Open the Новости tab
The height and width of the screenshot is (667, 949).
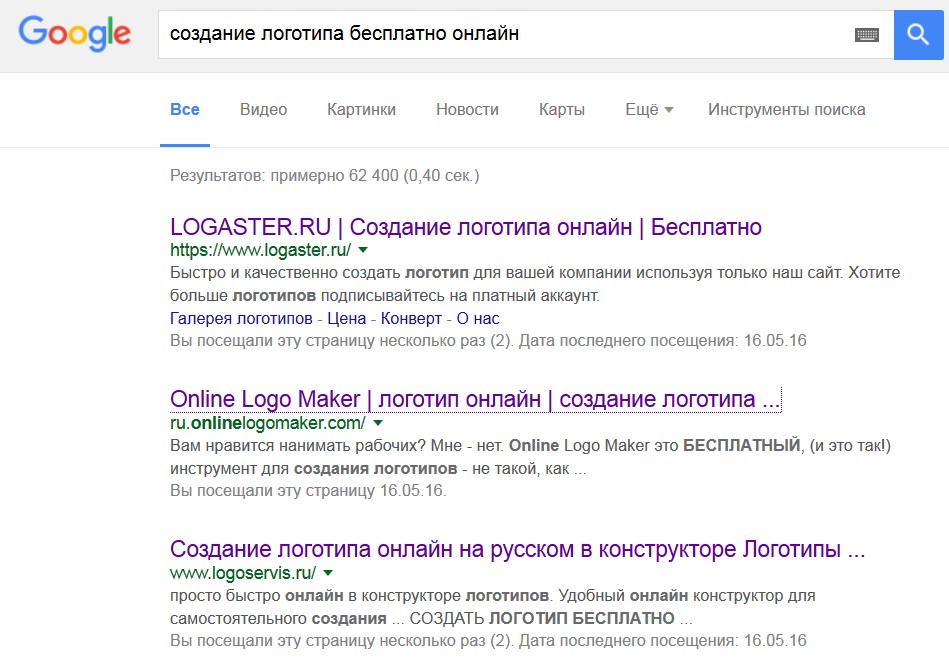(x=467, y=110)
